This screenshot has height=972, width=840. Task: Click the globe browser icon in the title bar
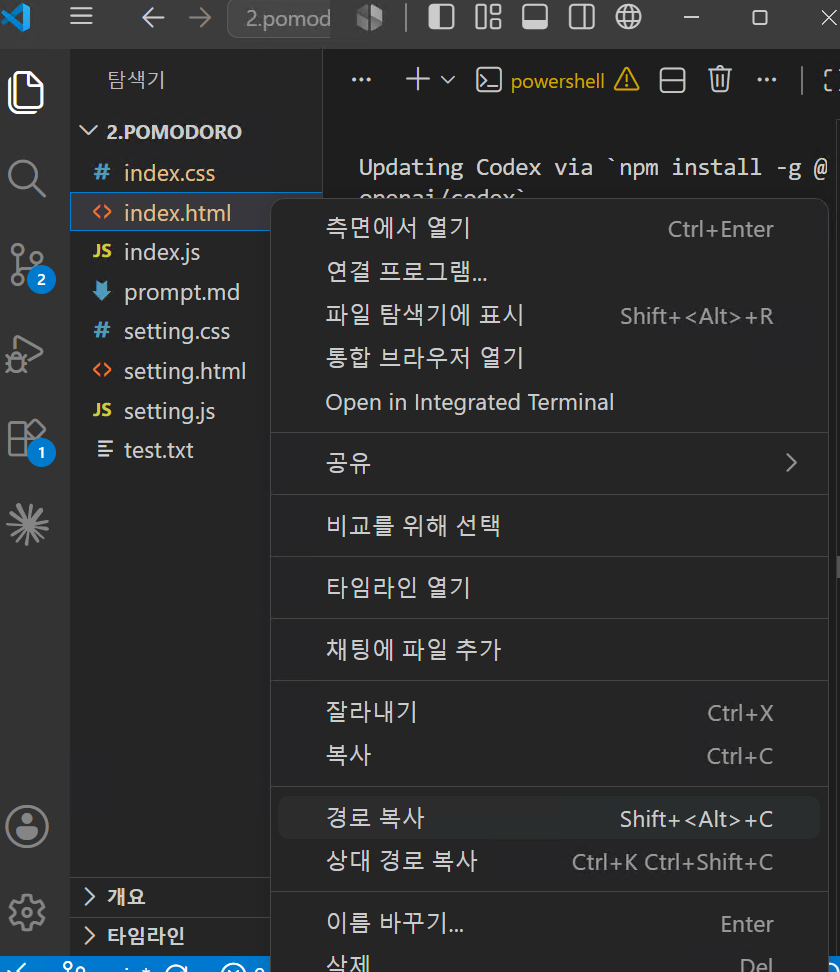pos(628,17)
